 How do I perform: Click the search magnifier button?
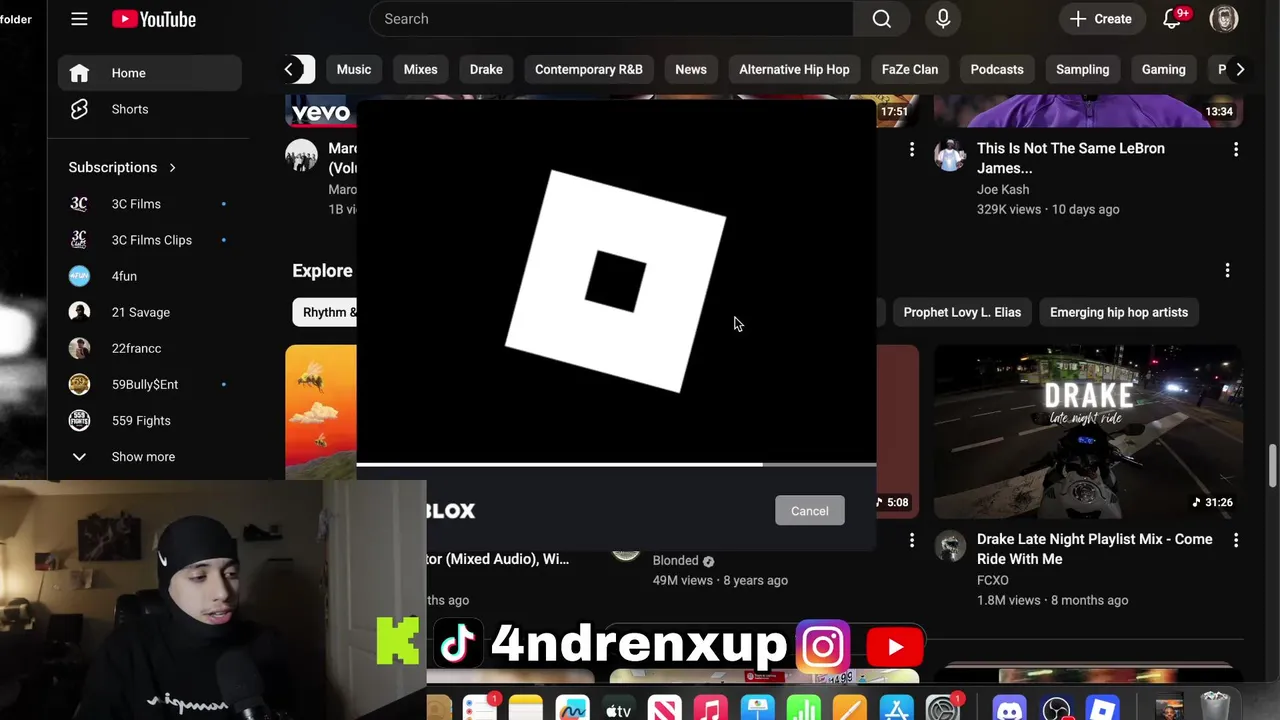pyautogui.click(x=881, y=19)
